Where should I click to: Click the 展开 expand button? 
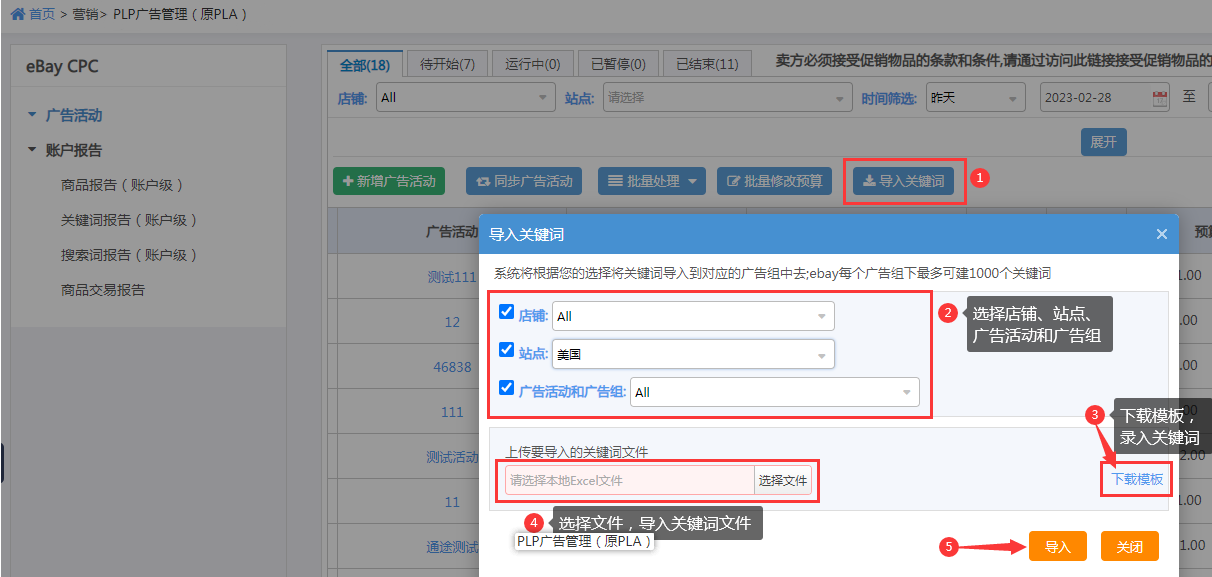[1103, 142]
